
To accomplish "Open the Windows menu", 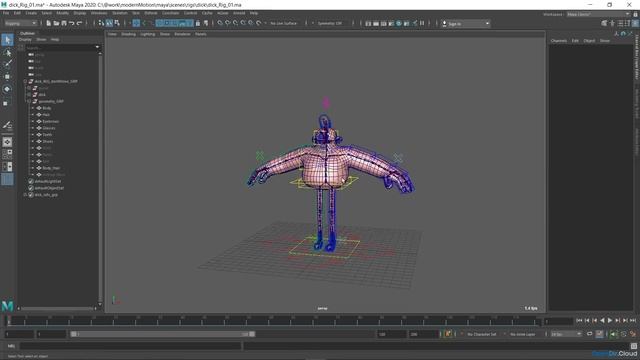I will (99, 13).
